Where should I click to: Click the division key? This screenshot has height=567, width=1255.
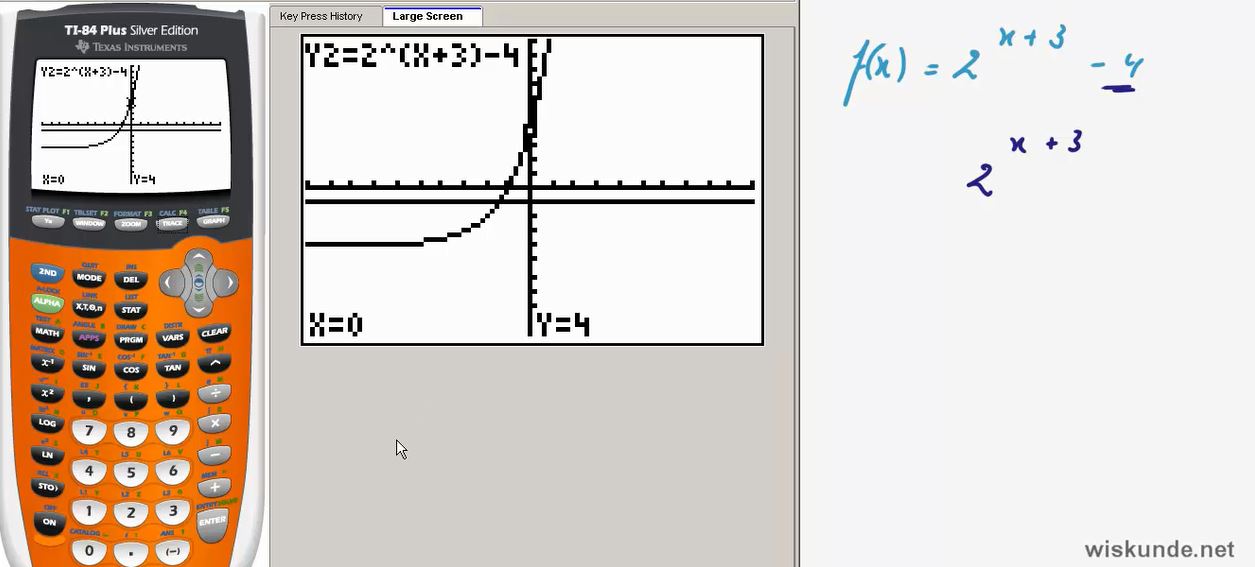coord(214,392)
